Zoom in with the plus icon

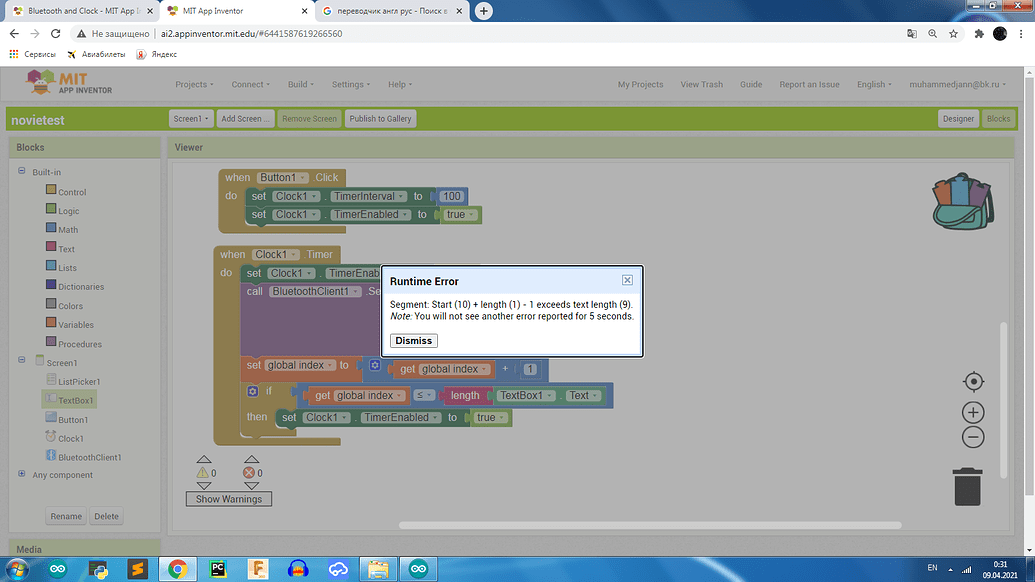[973, 412]
